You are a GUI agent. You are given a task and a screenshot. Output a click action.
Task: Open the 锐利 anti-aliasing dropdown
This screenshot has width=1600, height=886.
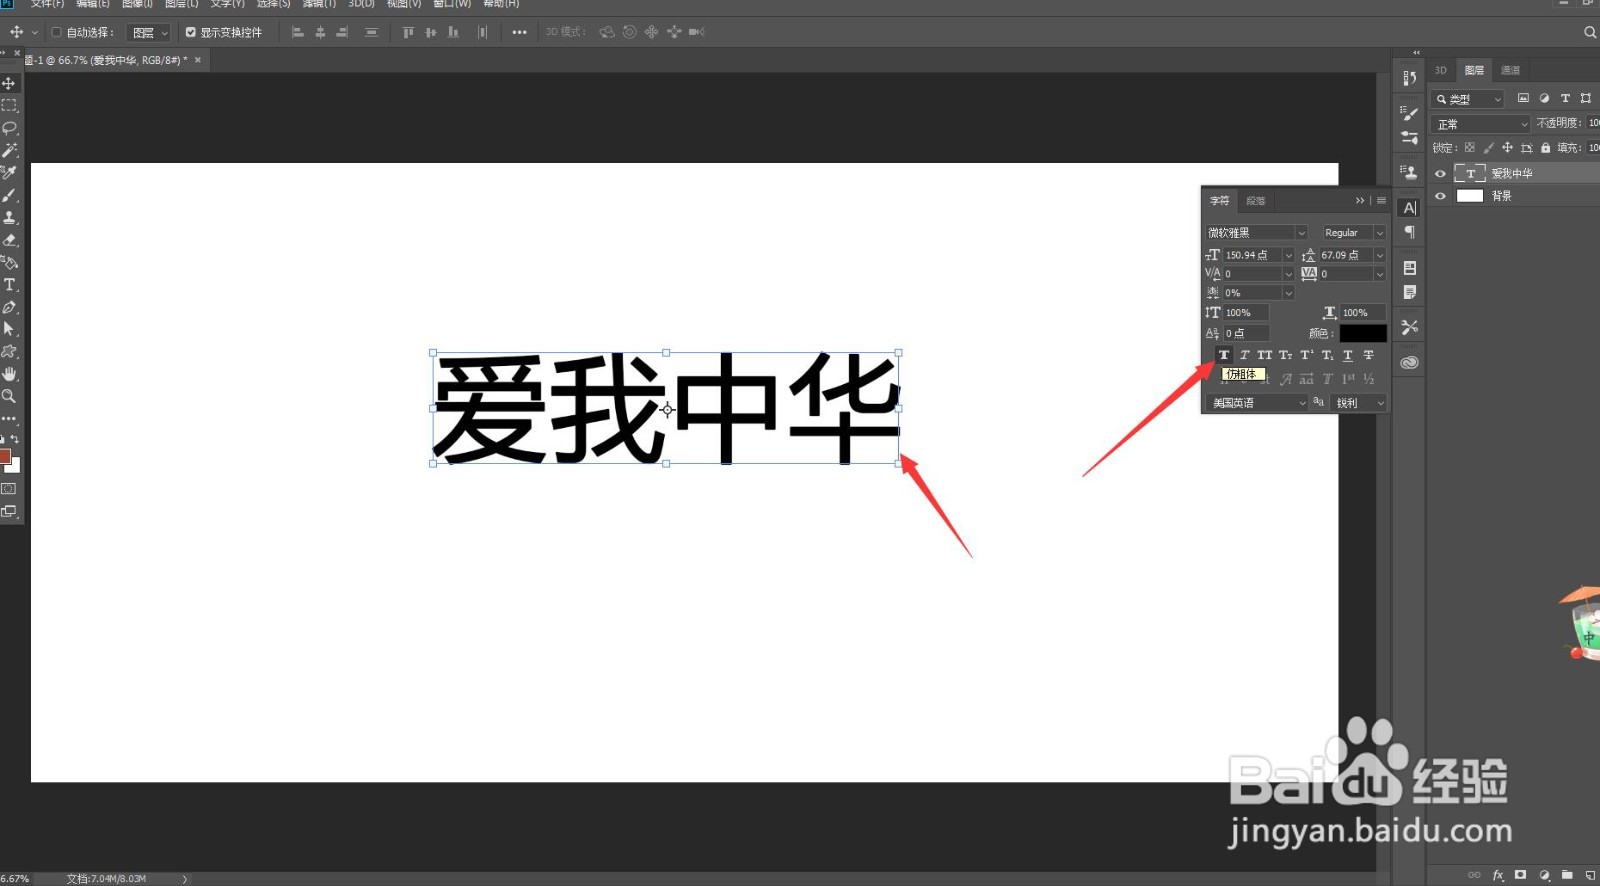[1360, 403]
